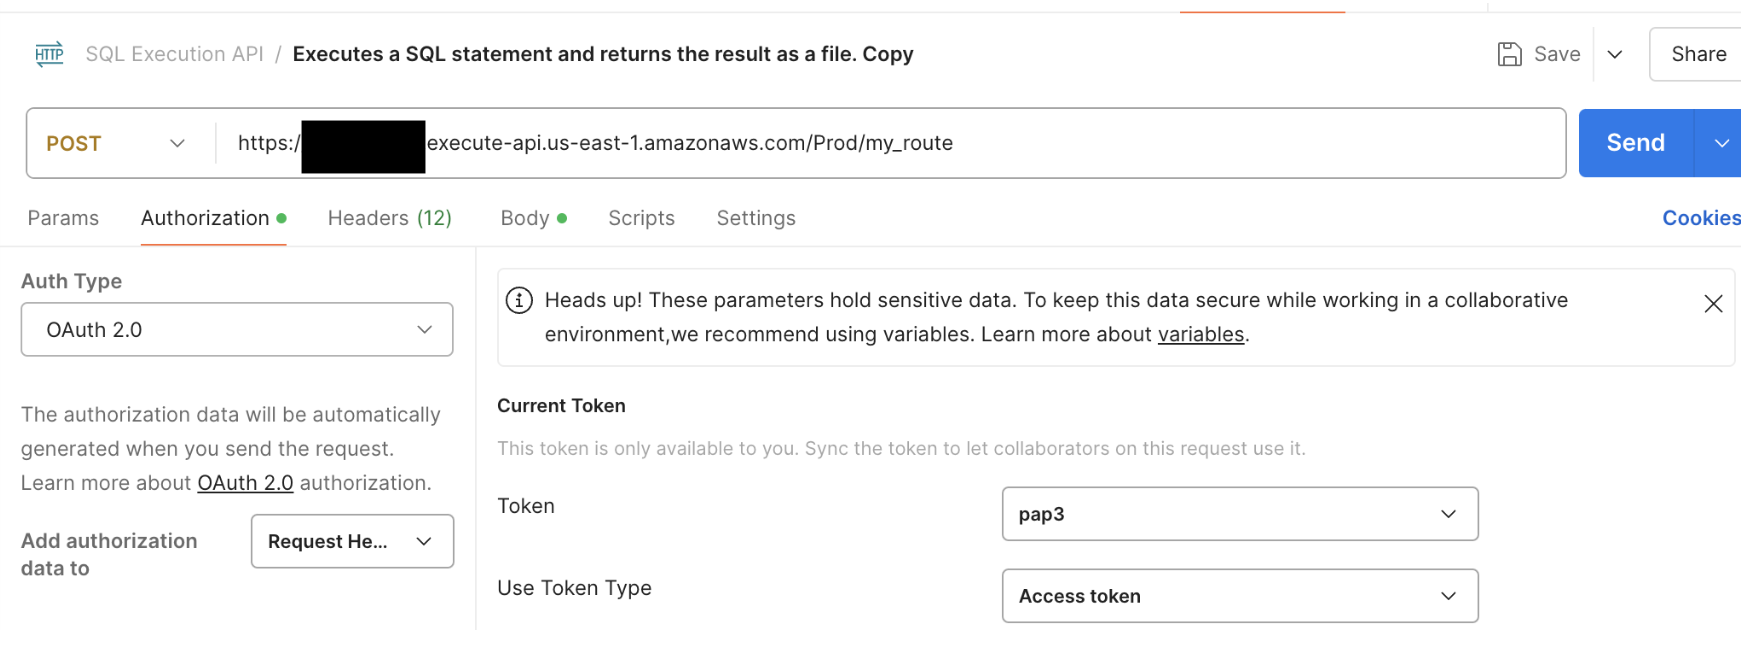Image resolution: width=1752 pixels, height=652 pixels.
Task: Switch to the Params tab
Action: click(x=63, y=218)
